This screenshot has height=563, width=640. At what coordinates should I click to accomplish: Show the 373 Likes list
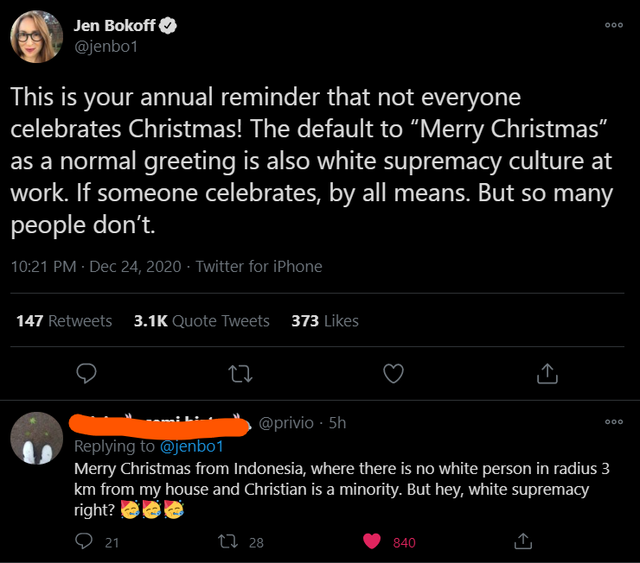click(x=325, y=321)
